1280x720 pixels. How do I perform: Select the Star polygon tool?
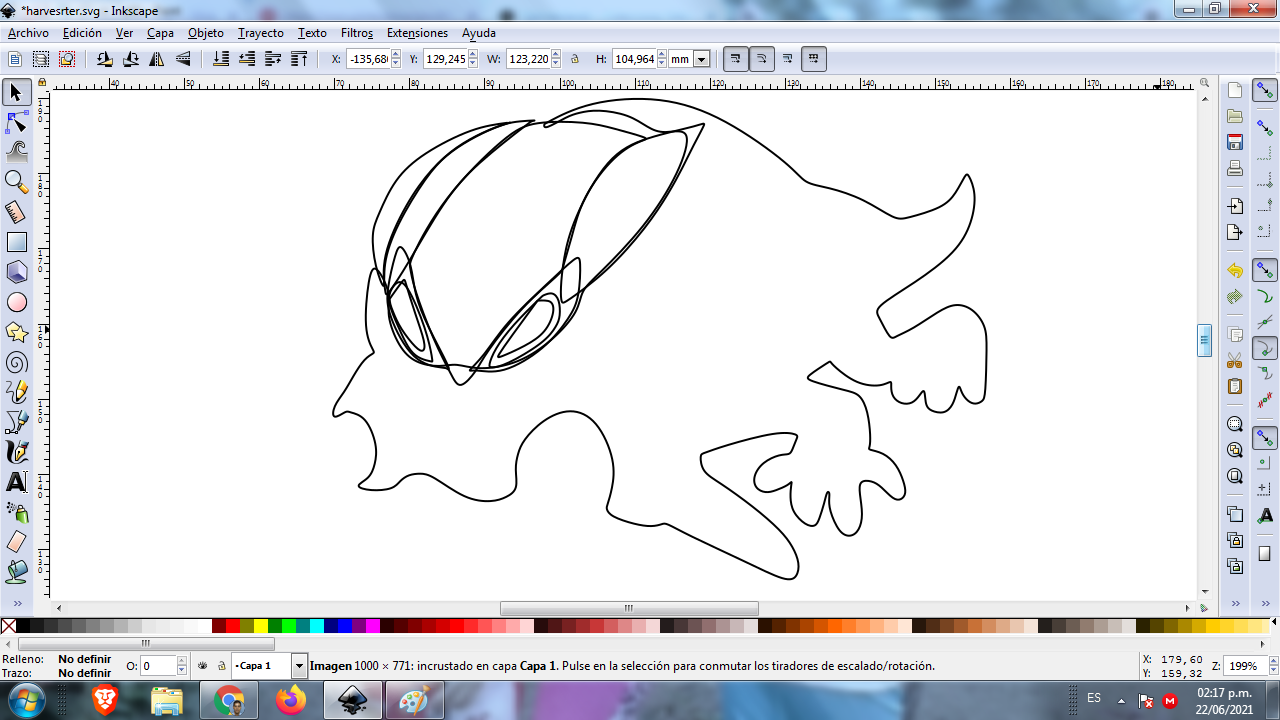click(x=16, y=332)
